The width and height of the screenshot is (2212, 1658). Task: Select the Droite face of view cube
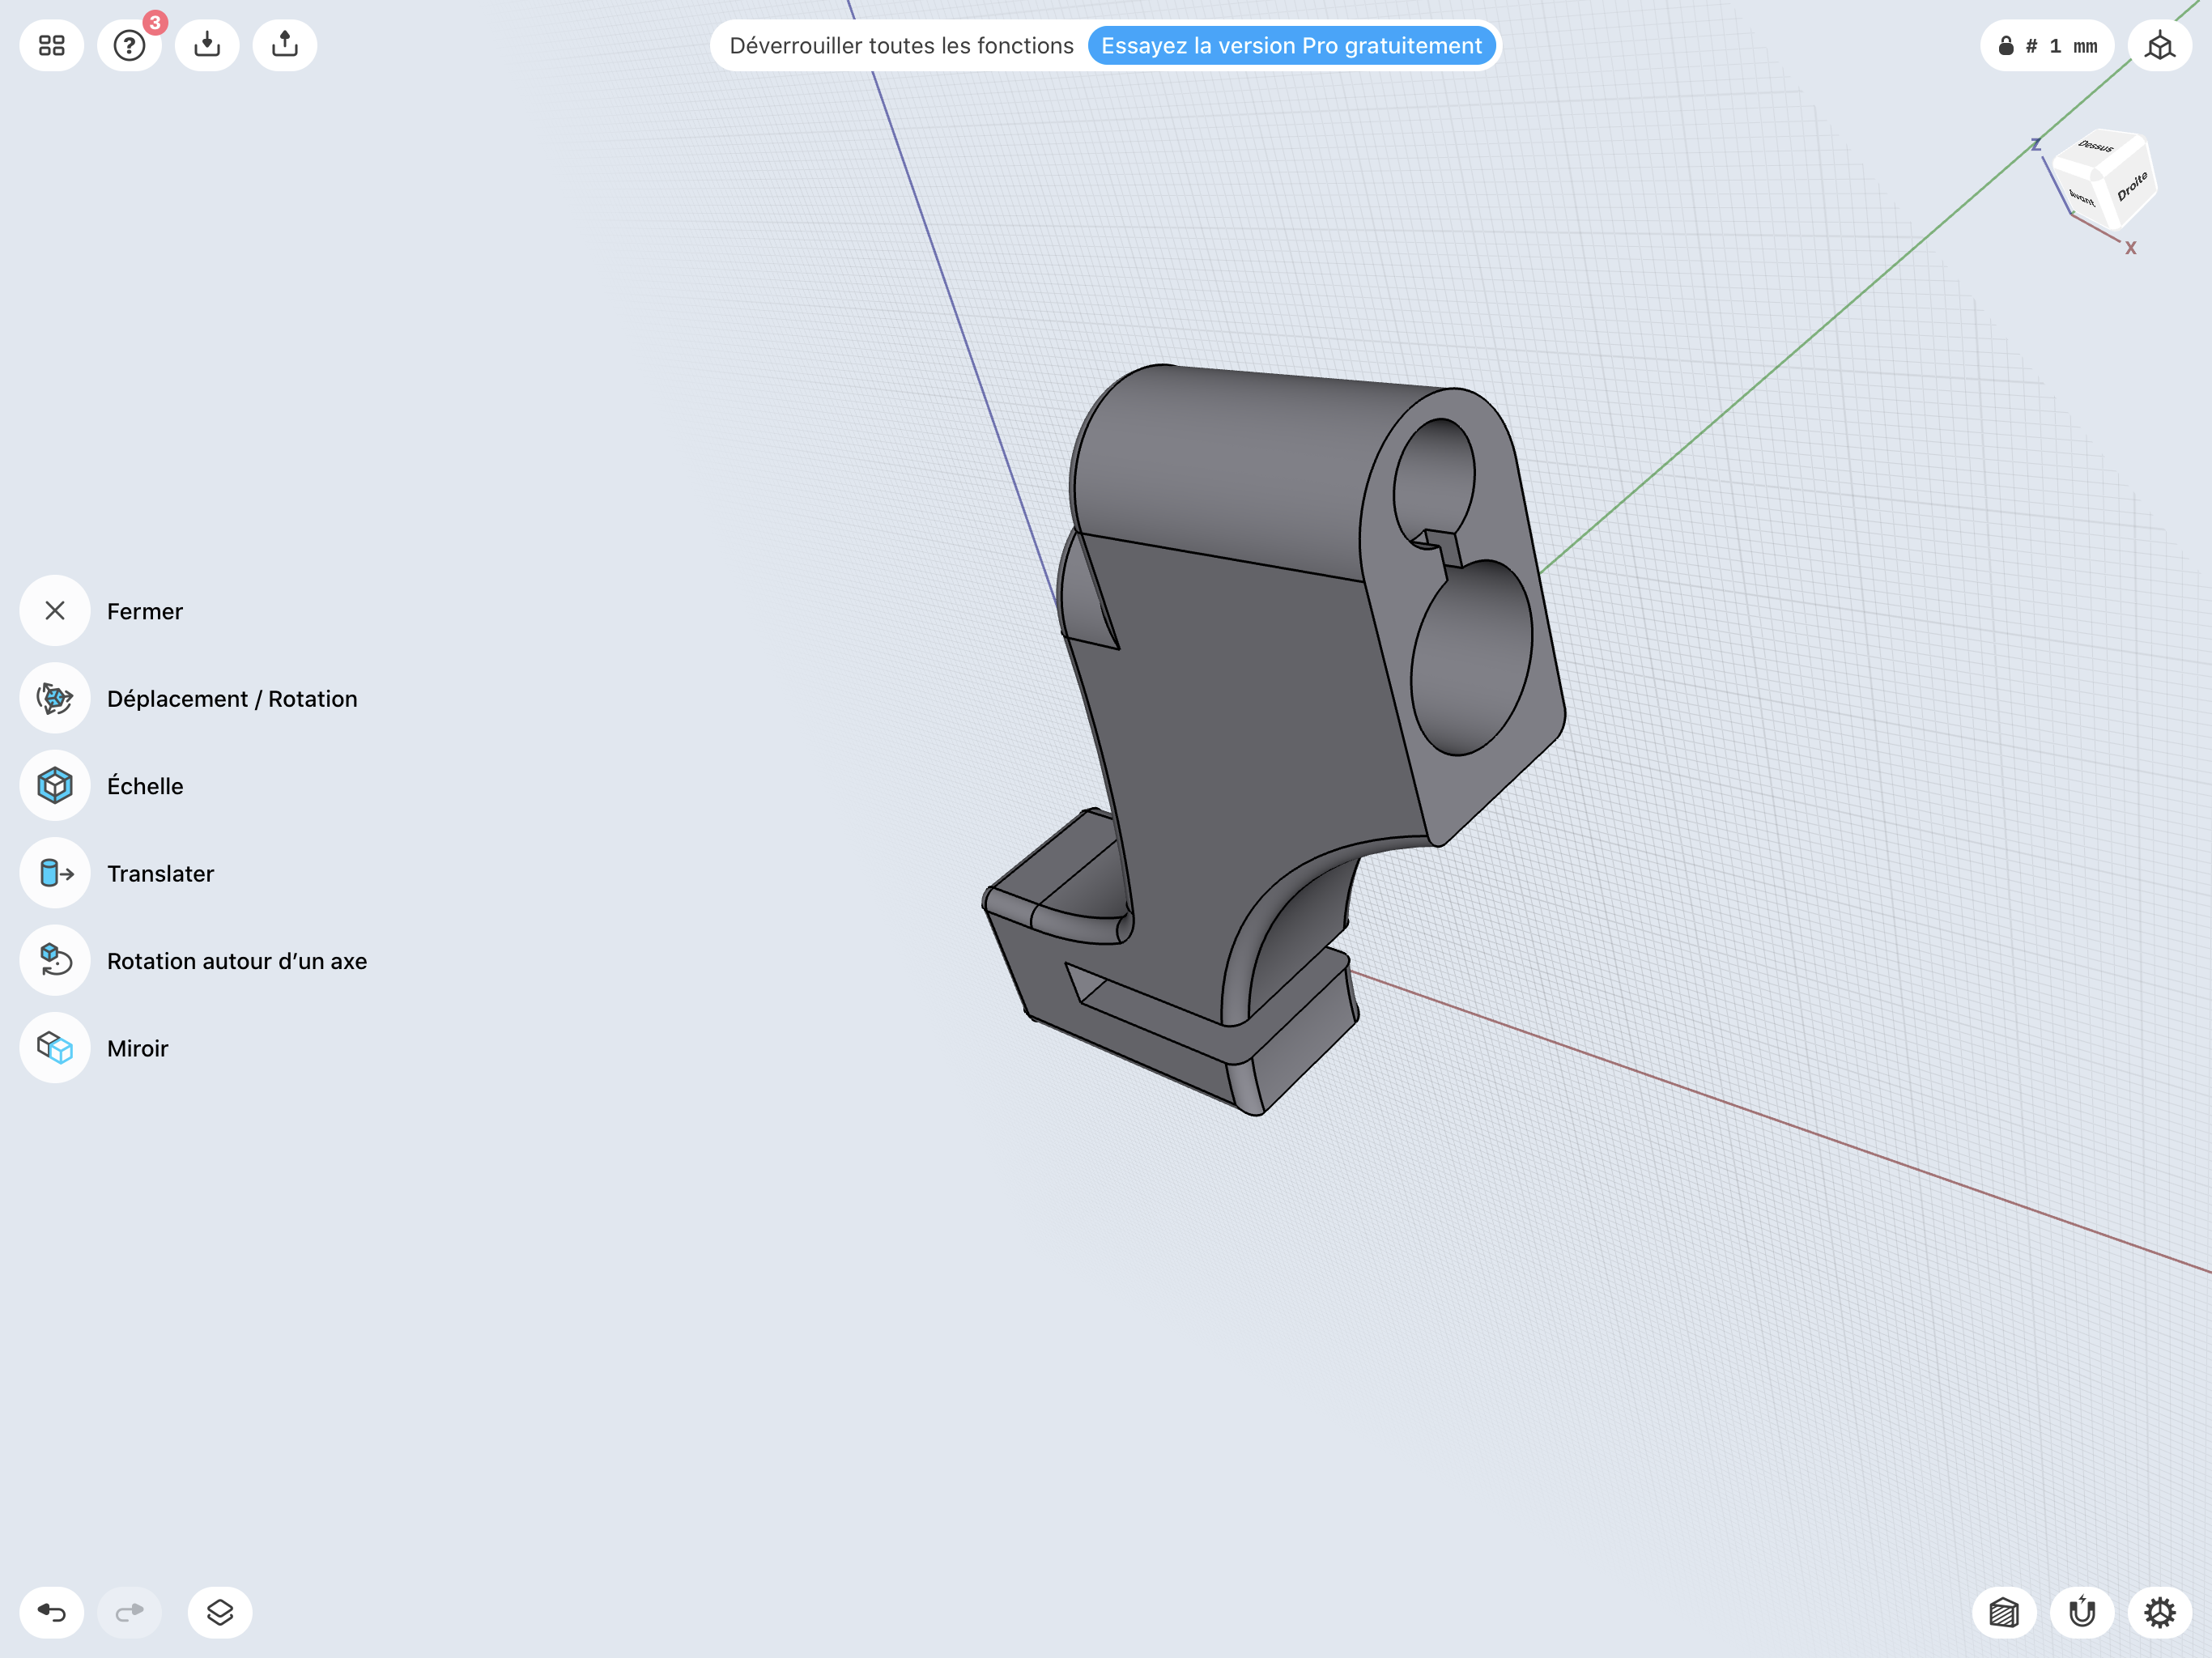[x=2131, y=187]
